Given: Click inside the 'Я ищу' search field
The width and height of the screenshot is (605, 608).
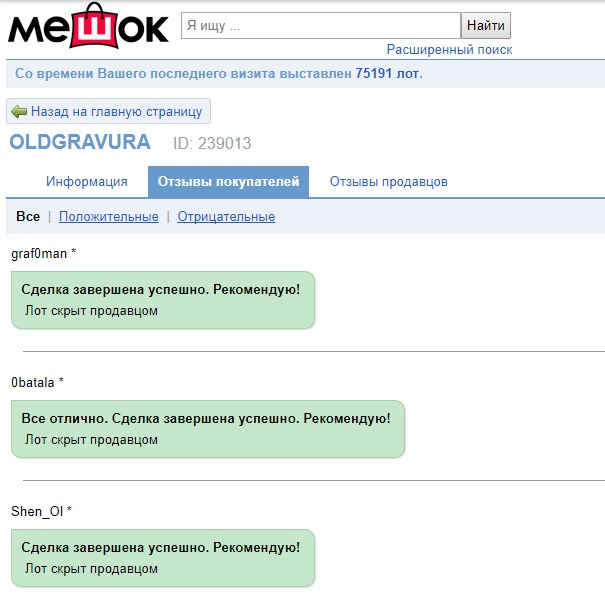Looking at the screenshot, I should point(321,26).
